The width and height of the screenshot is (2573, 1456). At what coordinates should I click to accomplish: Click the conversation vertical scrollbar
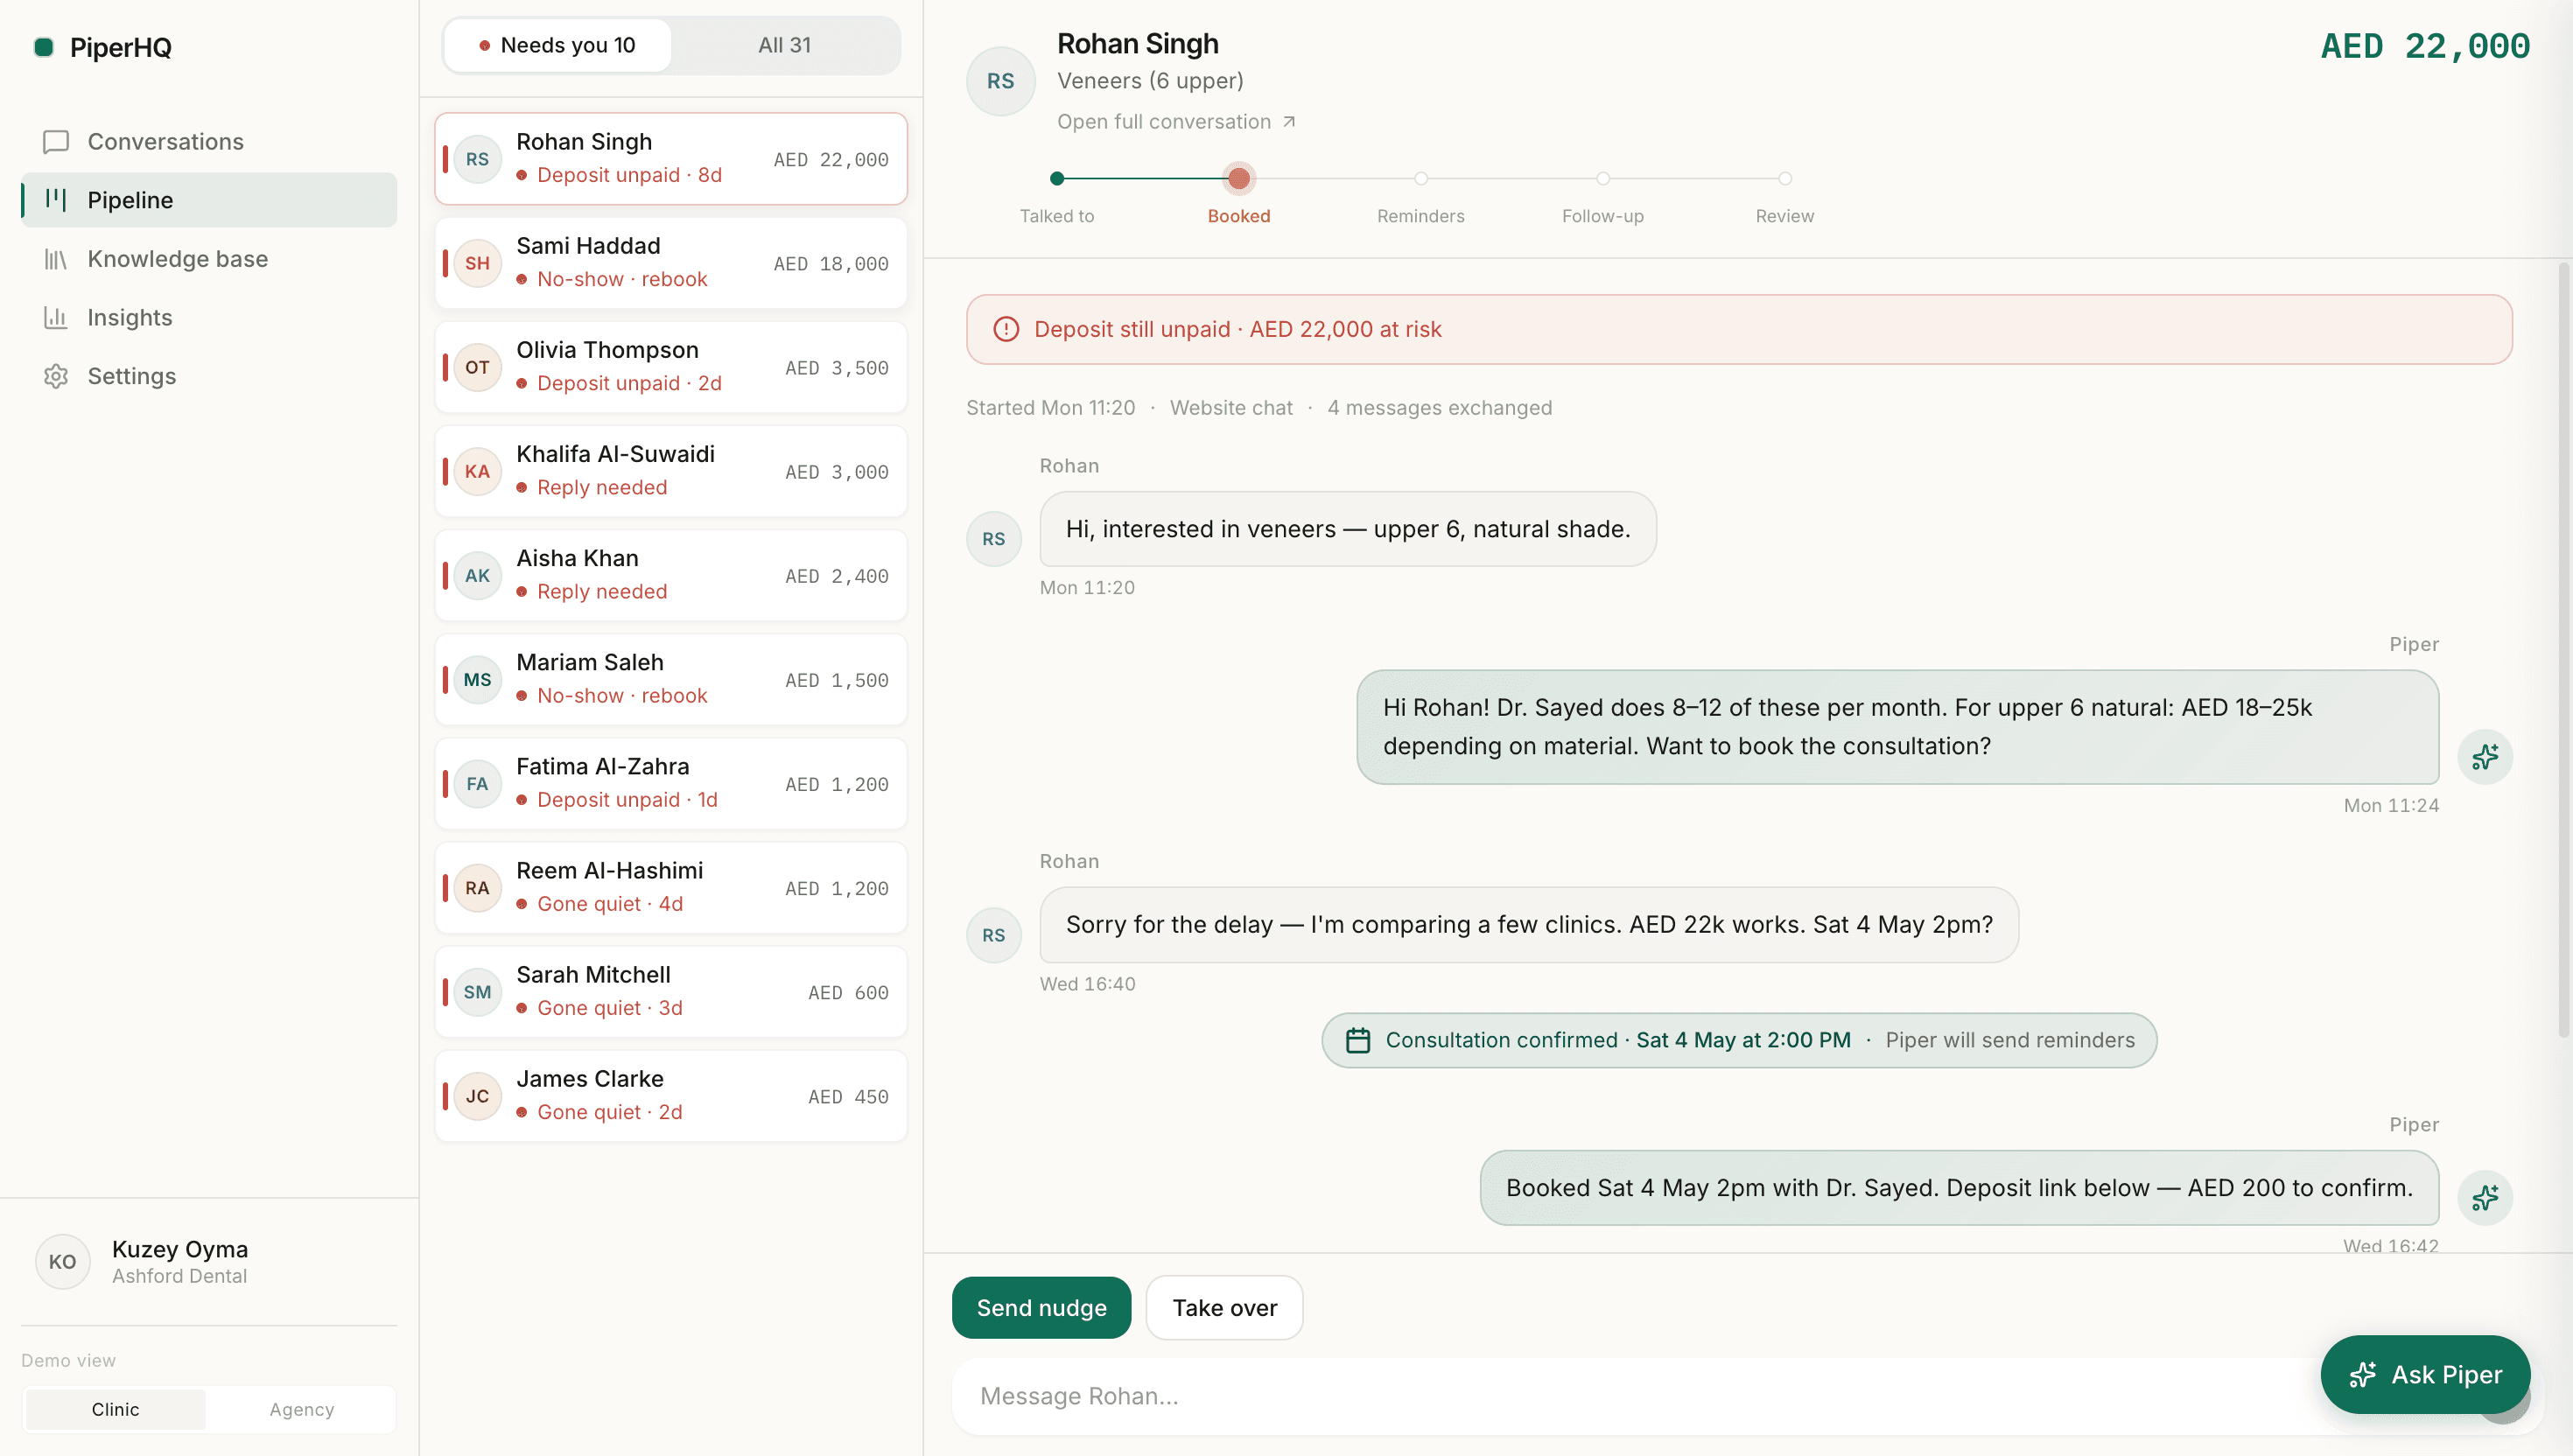coord(2564,650)
